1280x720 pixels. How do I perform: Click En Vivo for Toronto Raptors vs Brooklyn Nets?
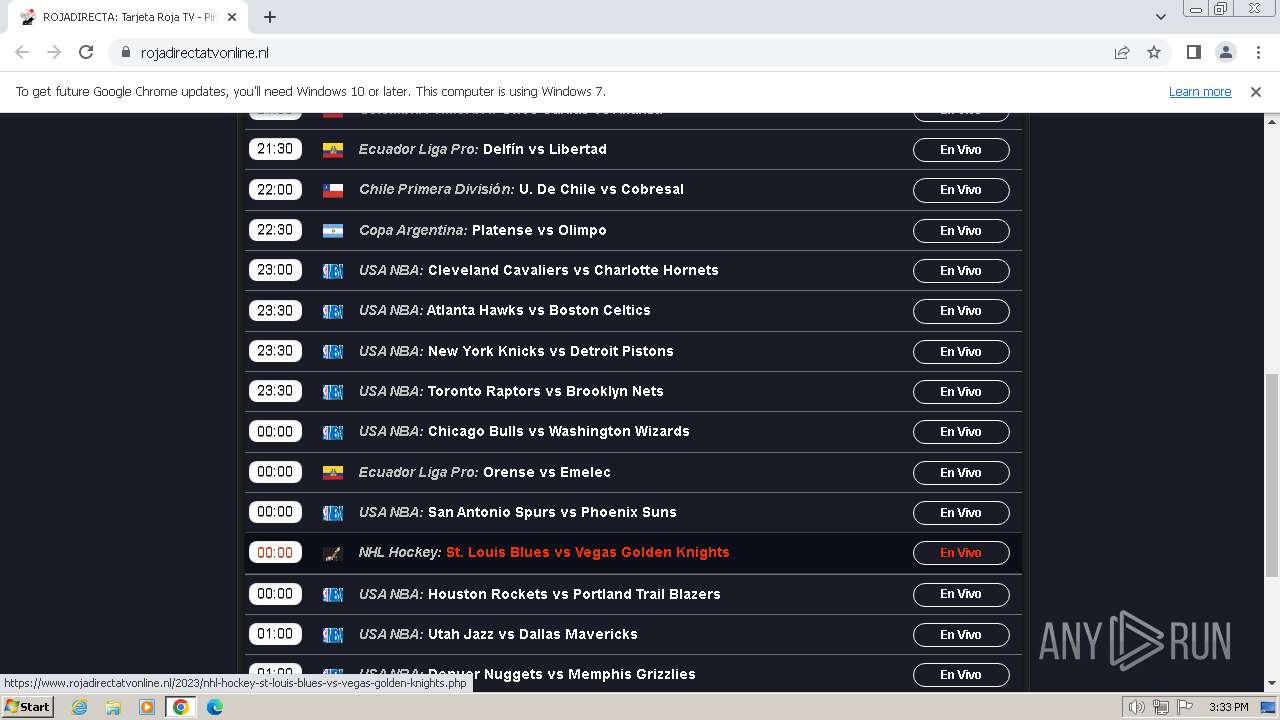(961, 392)
